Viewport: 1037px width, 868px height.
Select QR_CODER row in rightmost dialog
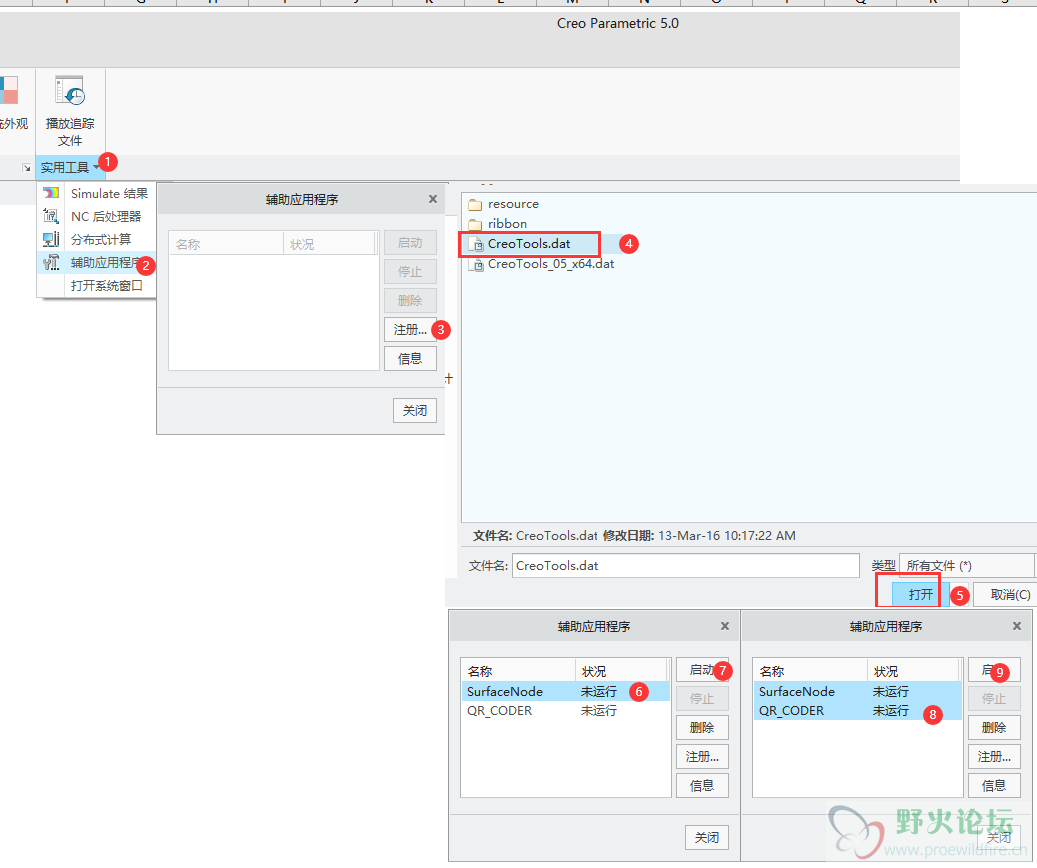coord(857,711)
